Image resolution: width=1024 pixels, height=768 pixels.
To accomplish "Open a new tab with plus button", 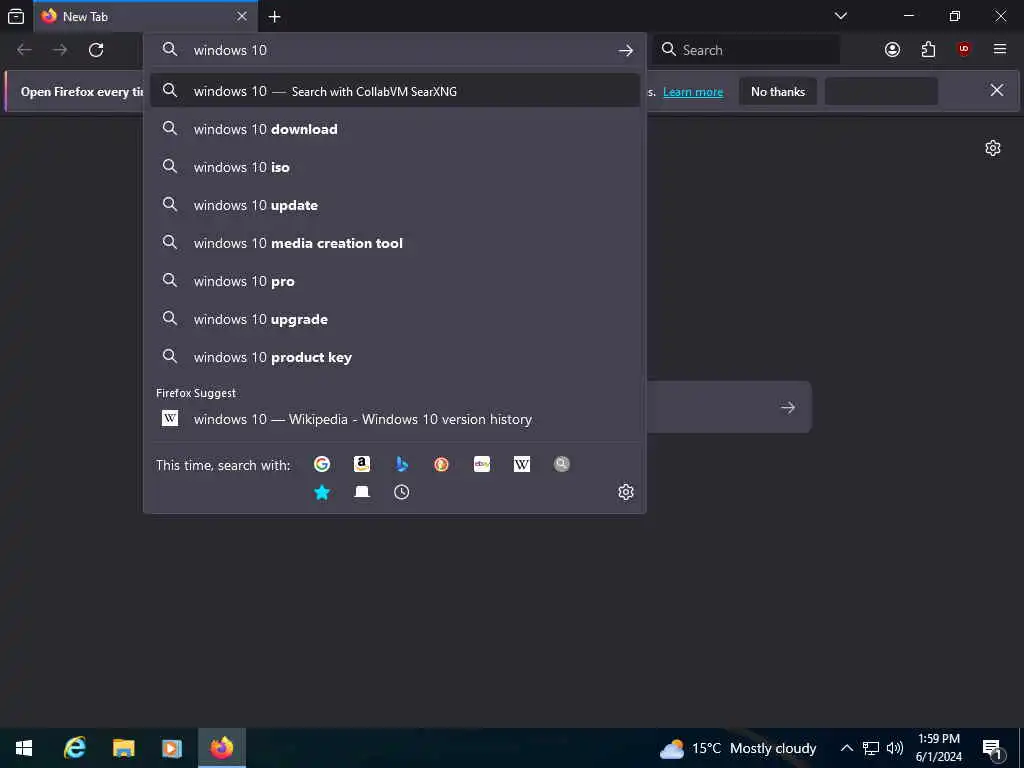I will point(275,16).
